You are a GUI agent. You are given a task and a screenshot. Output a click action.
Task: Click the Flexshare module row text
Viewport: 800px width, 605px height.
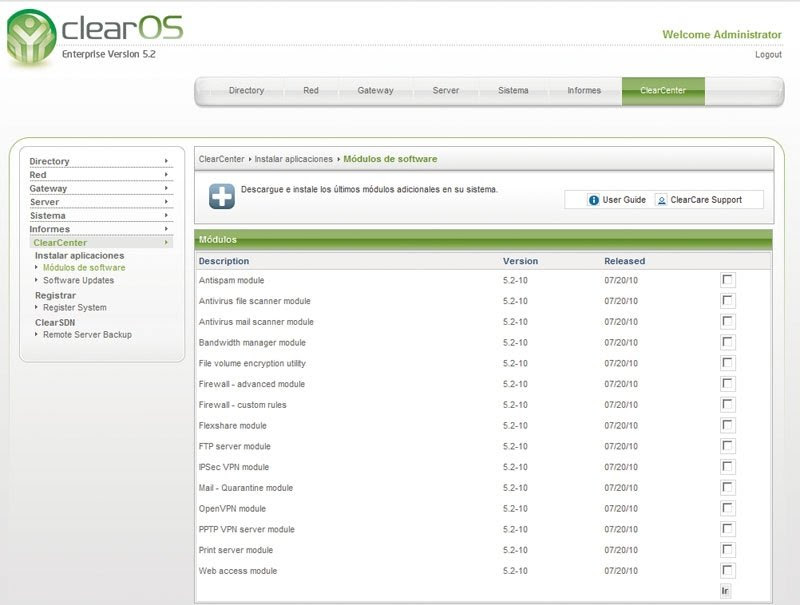[x=233, y=425]
